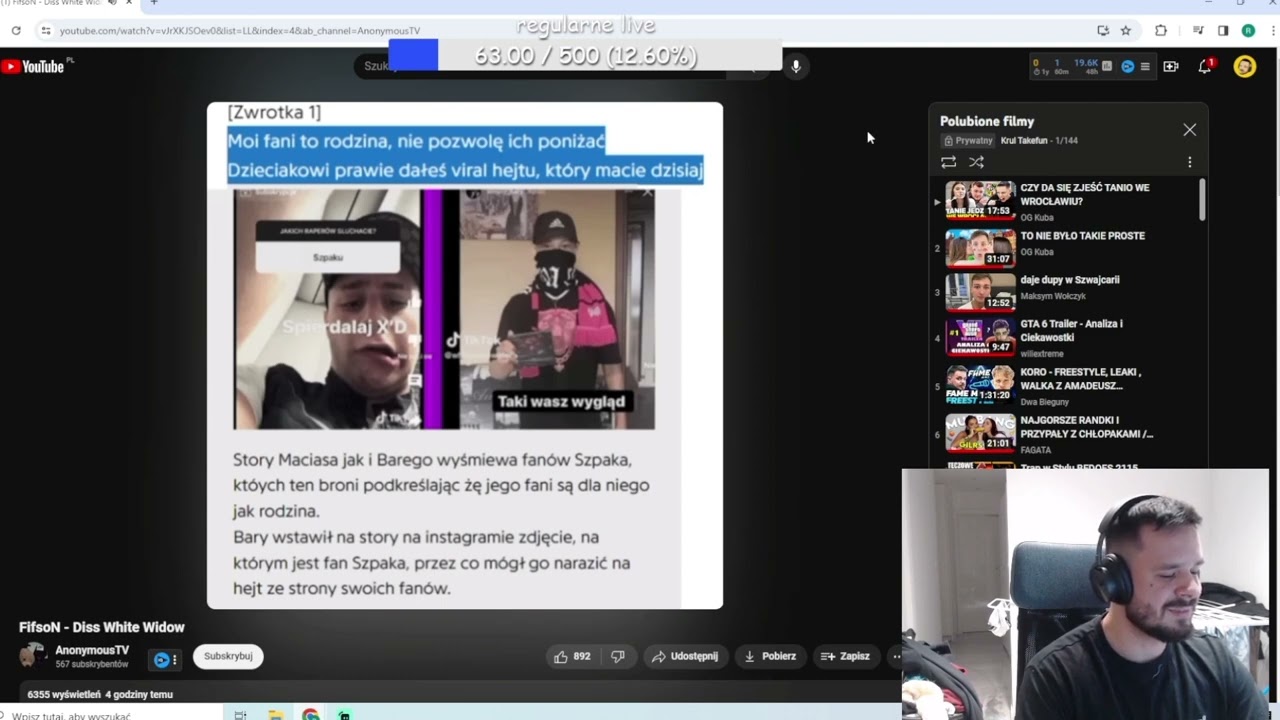Dislike the video
The height and width of the screenshot is (720, 1280).
(618, 657)
